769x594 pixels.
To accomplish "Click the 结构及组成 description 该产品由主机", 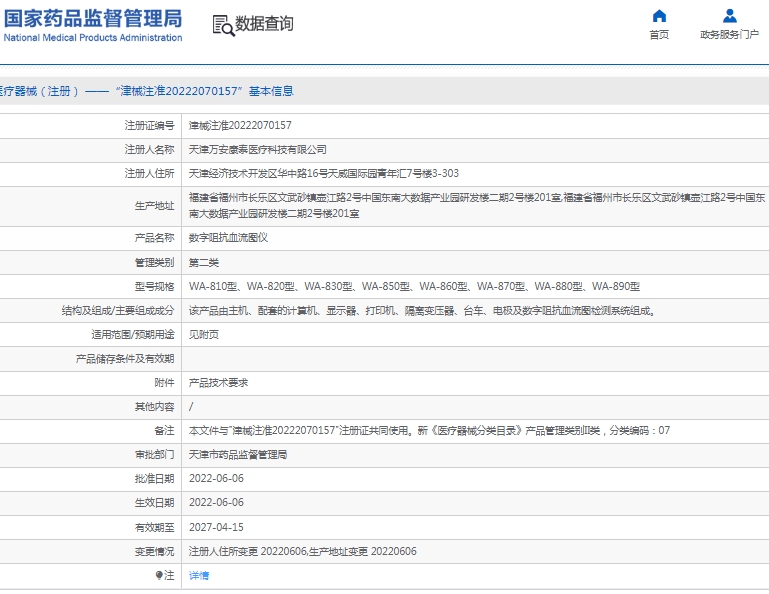I will click(422, 310).
